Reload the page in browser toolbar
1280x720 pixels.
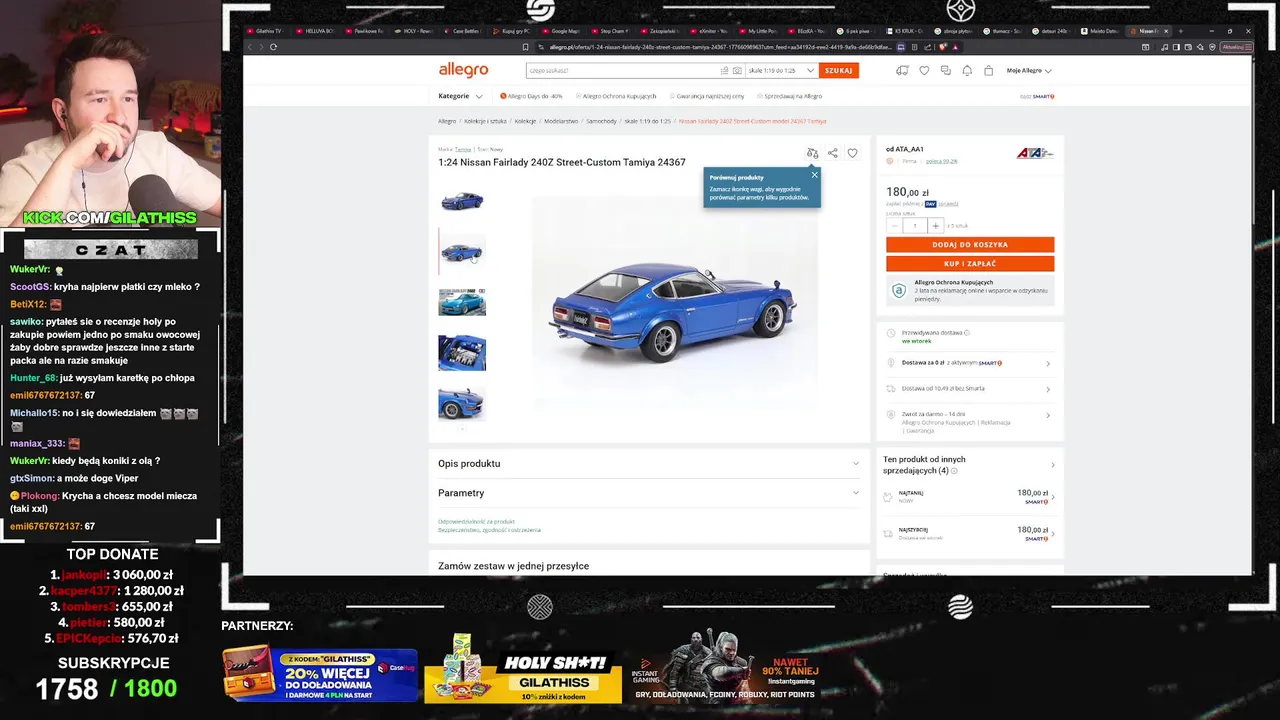[273, 47]
